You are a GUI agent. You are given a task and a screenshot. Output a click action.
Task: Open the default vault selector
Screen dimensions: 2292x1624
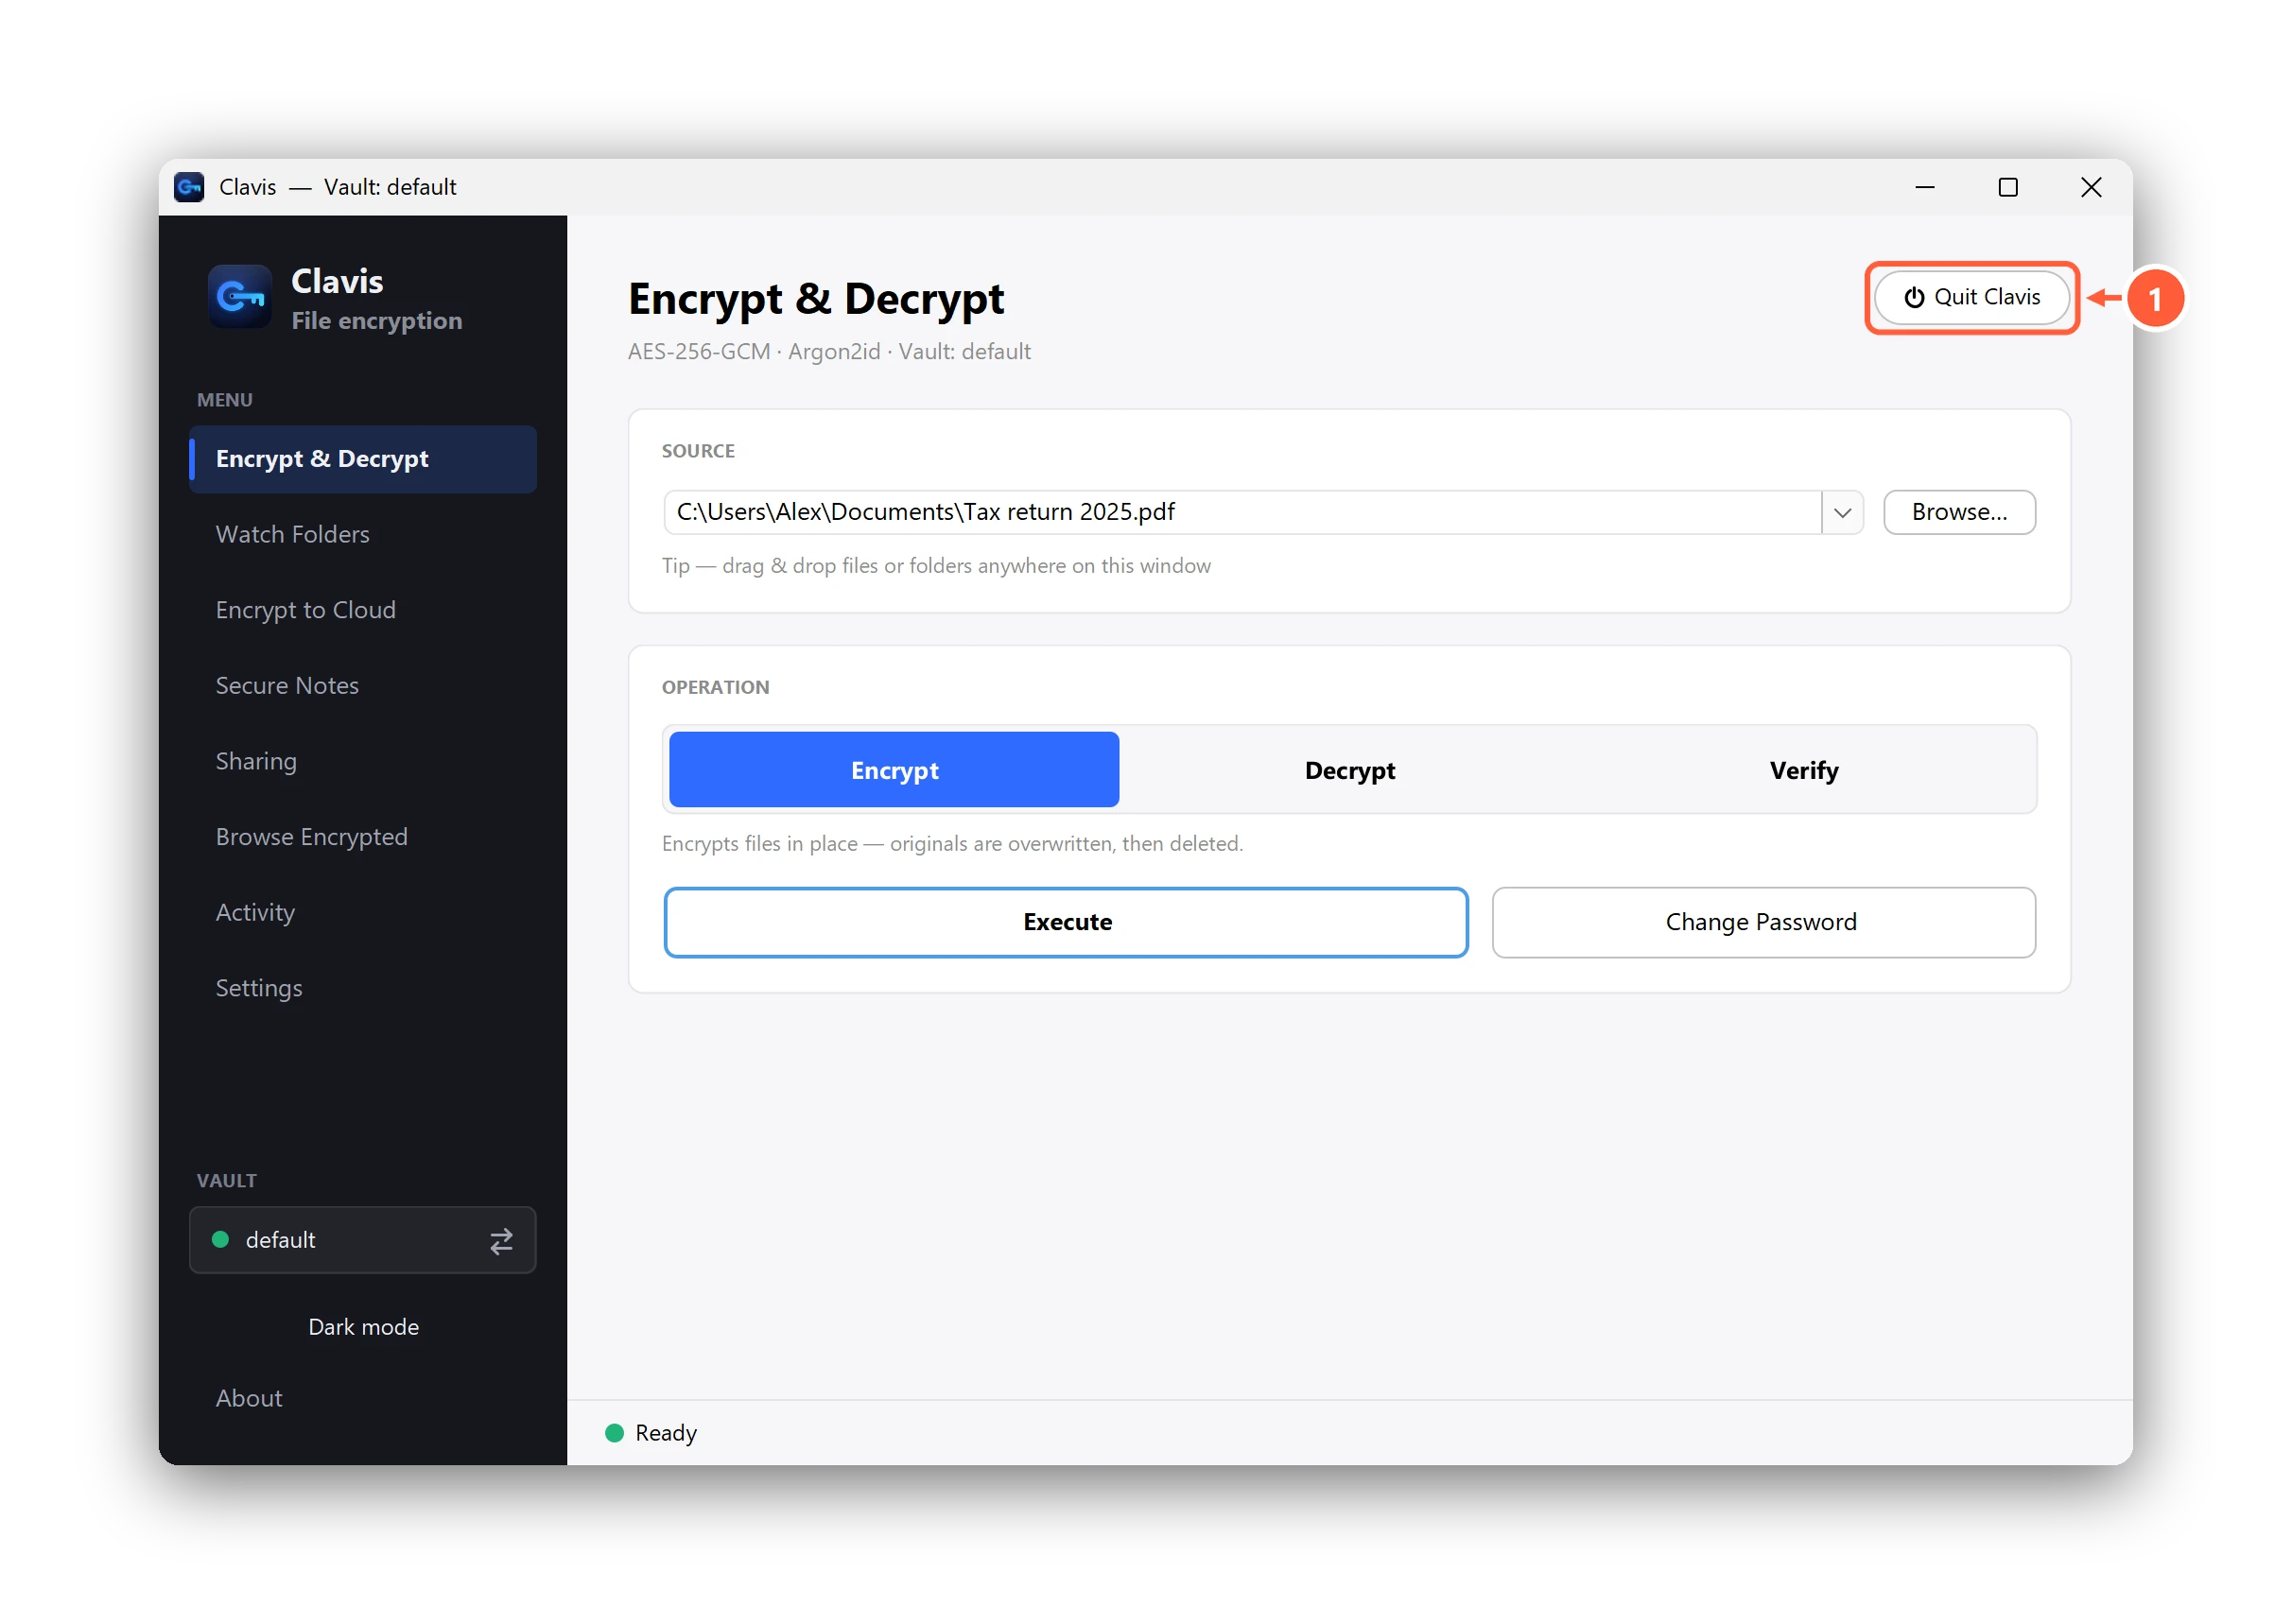click(362, 1240)
